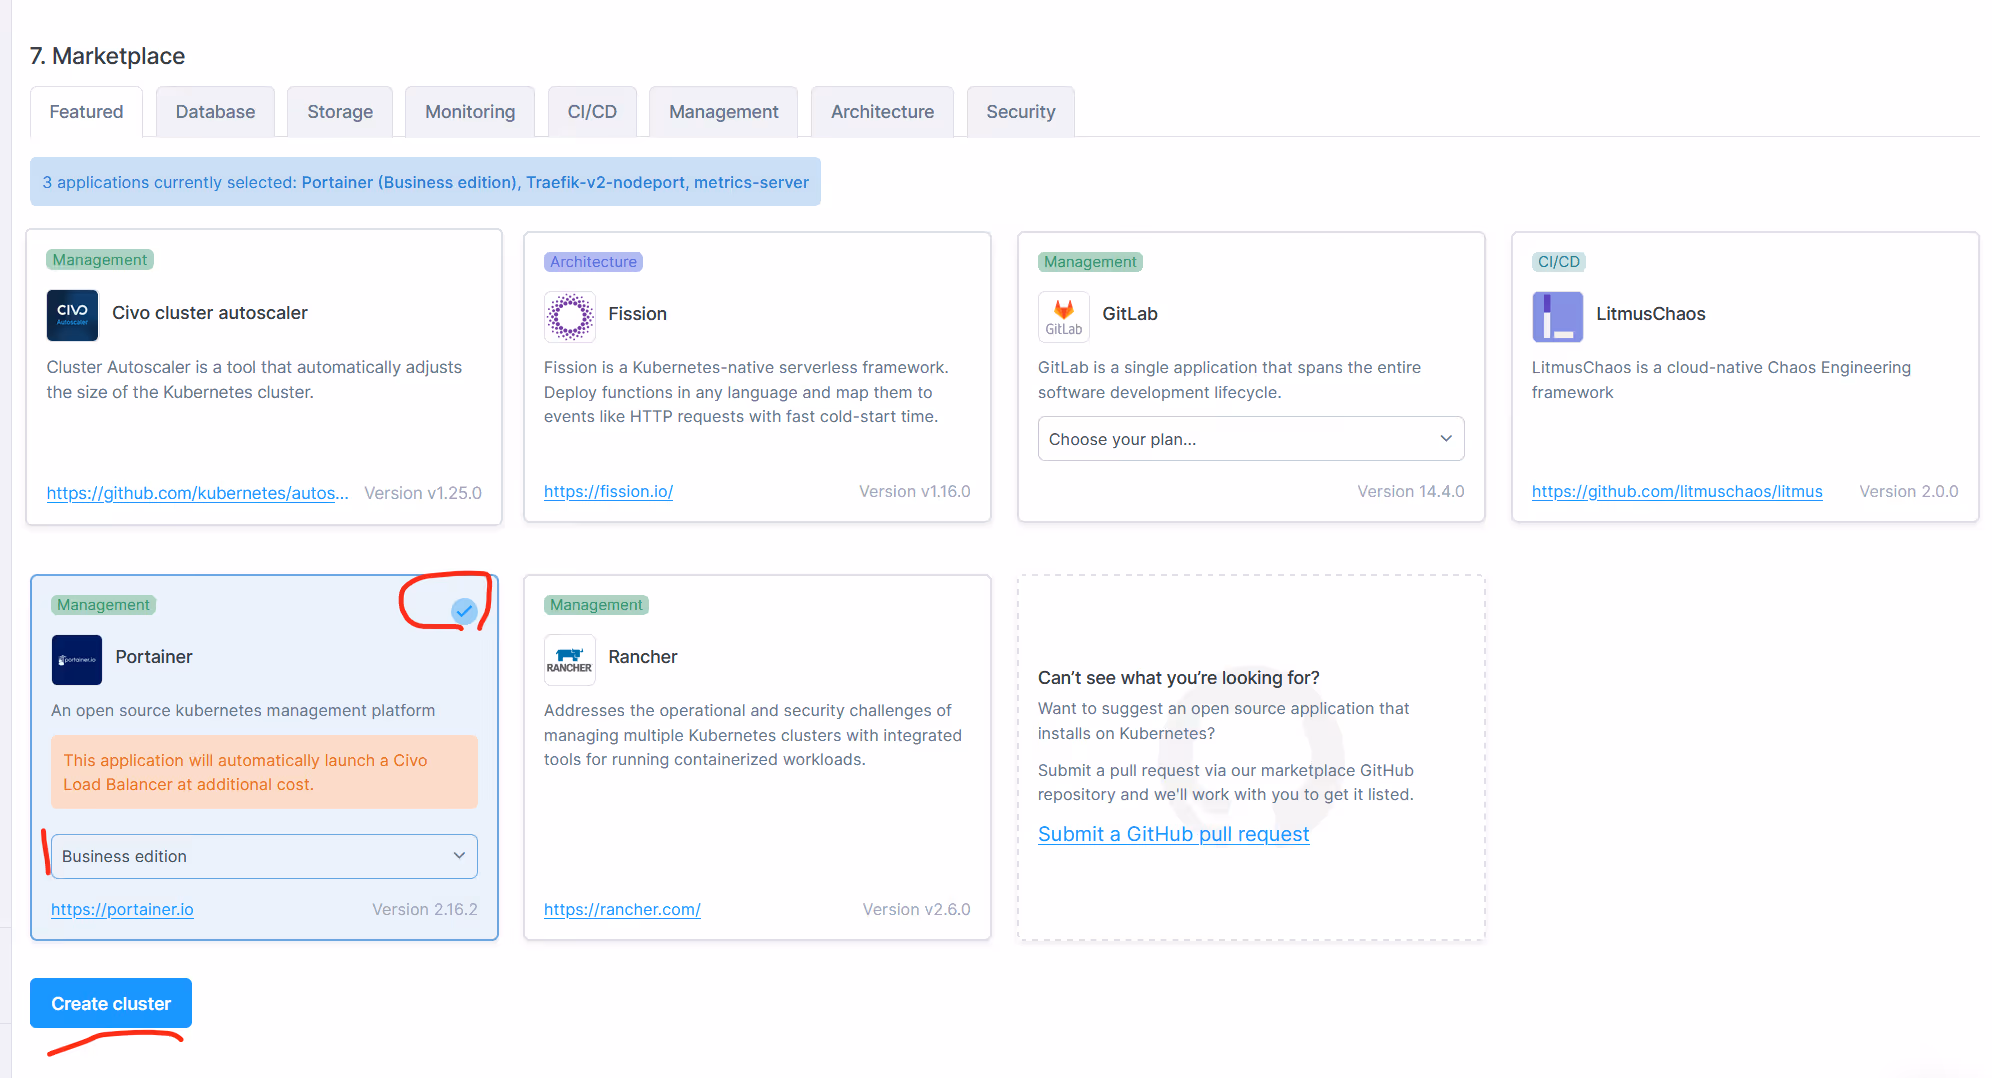Click 'Version 2.16.2' on Portainer card
This screenshot has width=1992, height=1078.
425,909
